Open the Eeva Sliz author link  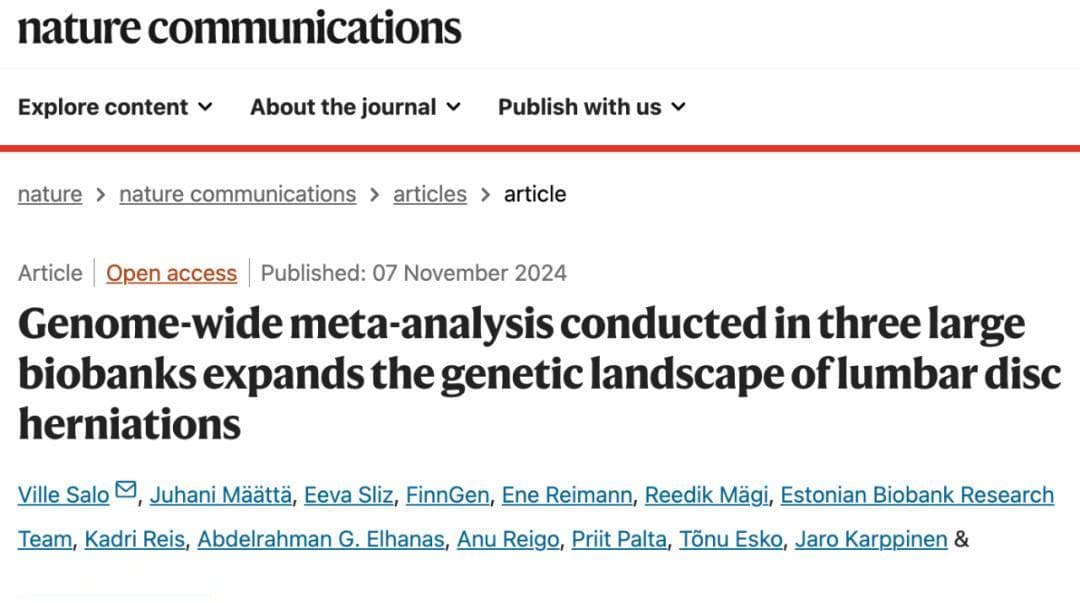point(349,495)
